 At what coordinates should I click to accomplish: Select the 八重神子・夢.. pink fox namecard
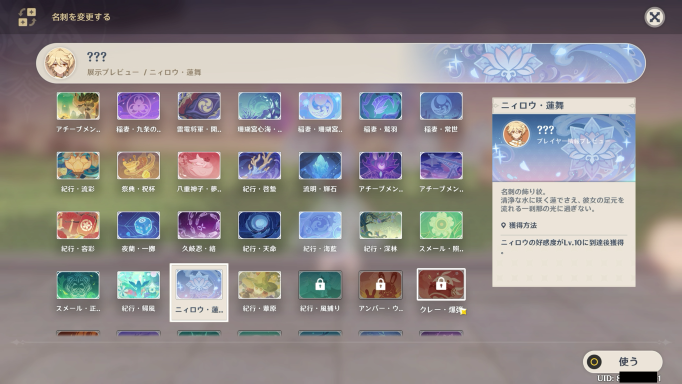tap(199, 166)
